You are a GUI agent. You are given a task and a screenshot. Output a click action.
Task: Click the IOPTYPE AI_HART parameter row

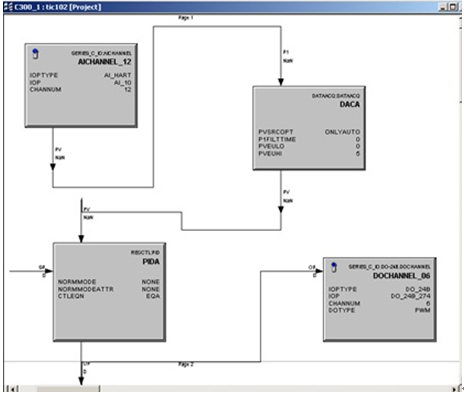[x=80, y=75]
